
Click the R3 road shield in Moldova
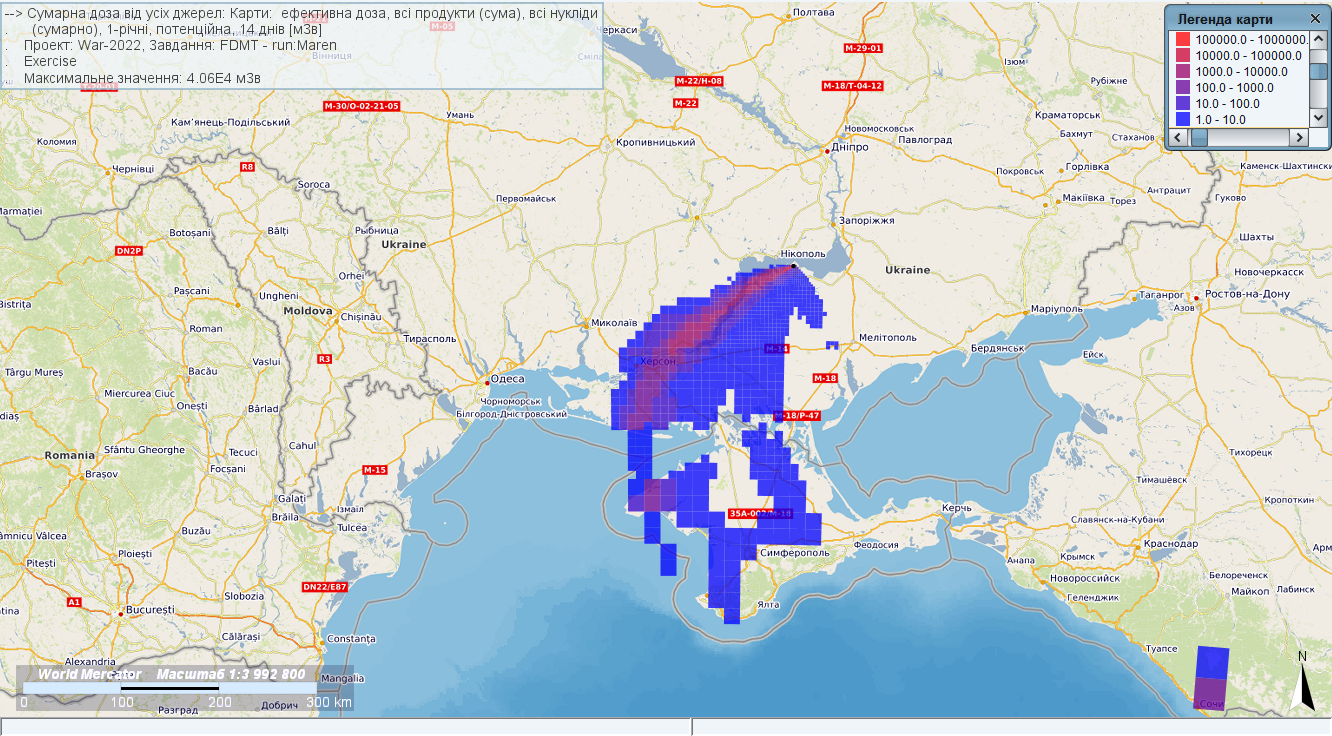tap(324, 358)
